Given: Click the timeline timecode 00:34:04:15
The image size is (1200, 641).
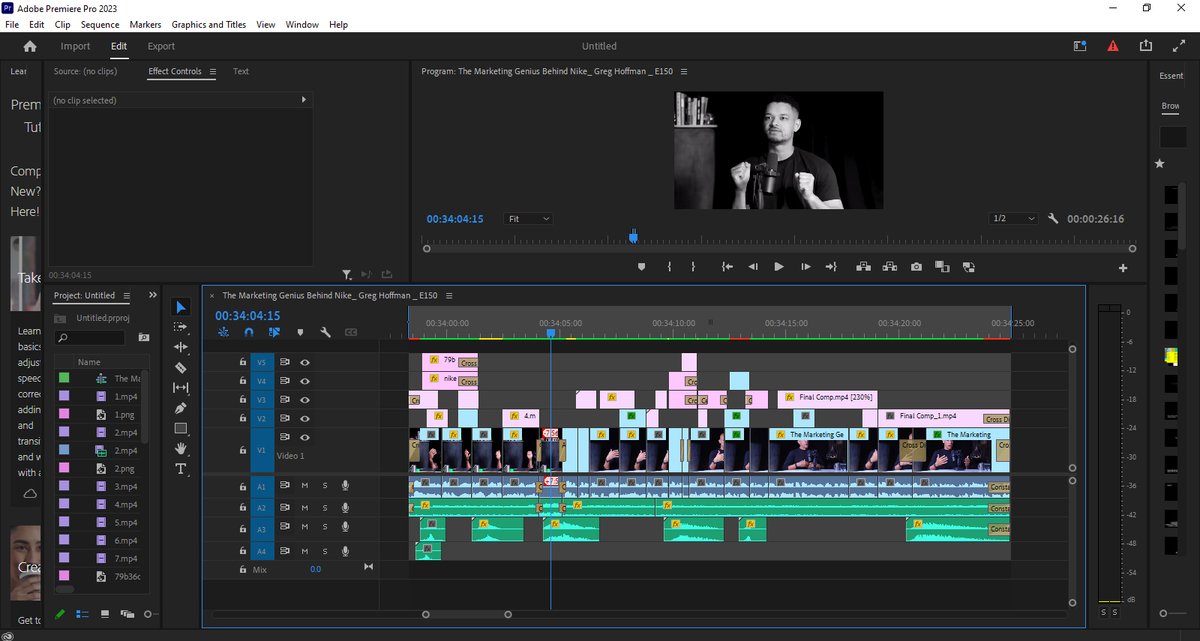Looking at the screenshot, I should (247, 315).
